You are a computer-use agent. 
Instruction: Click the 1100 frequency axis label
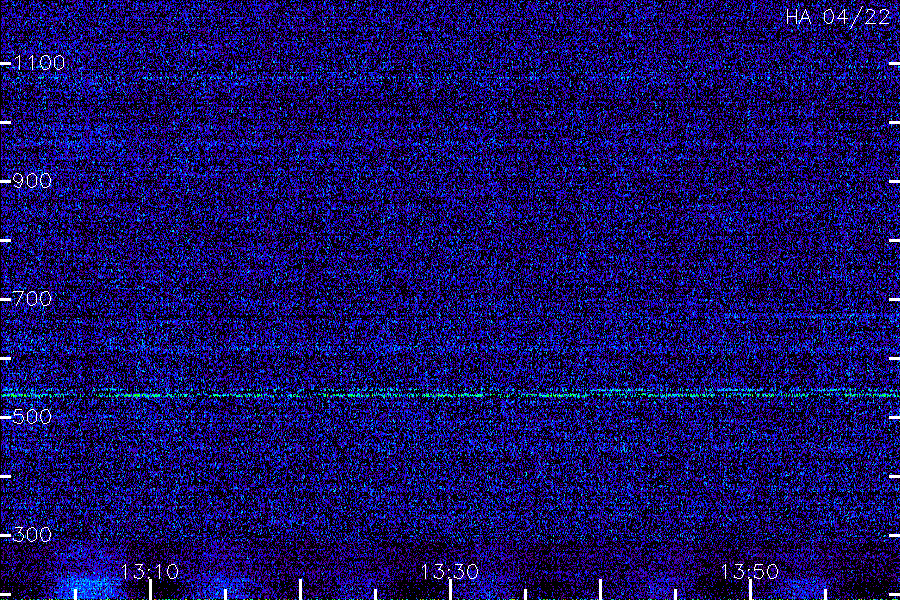point(39,63)
